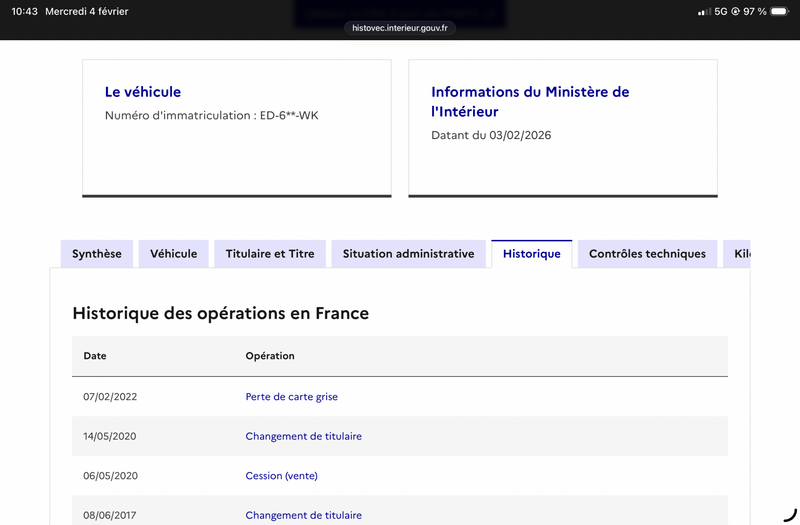The height and width of the screenshot is (525, 800).
Task: Click the Le véhicule card heading
Action: tap(143, 92)
